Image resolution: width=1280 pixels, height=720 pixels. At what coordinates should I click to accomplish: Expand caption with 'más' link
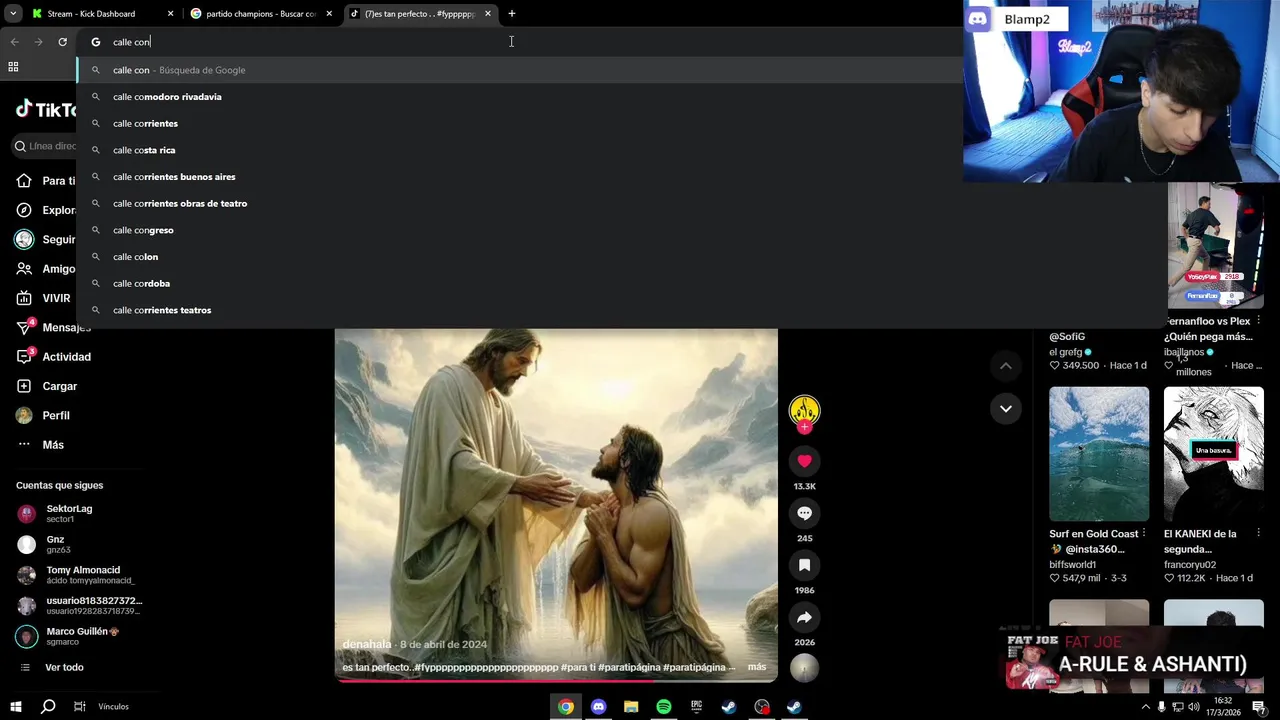point(757,667)
